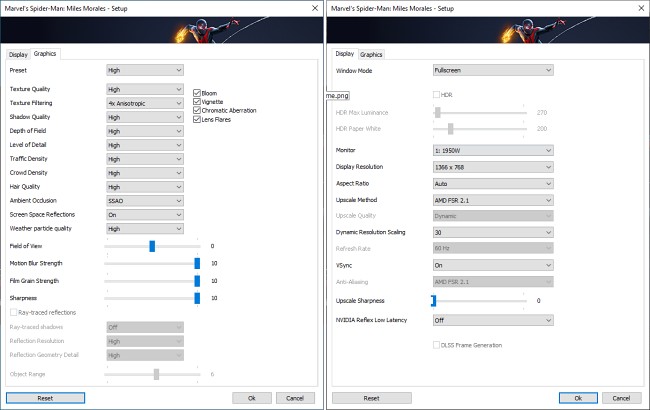Open the Display Resolution dropdown
Image resolution: width=650 pixels, height=410 pixels.
pyautogui.click(x=493, y=167)
